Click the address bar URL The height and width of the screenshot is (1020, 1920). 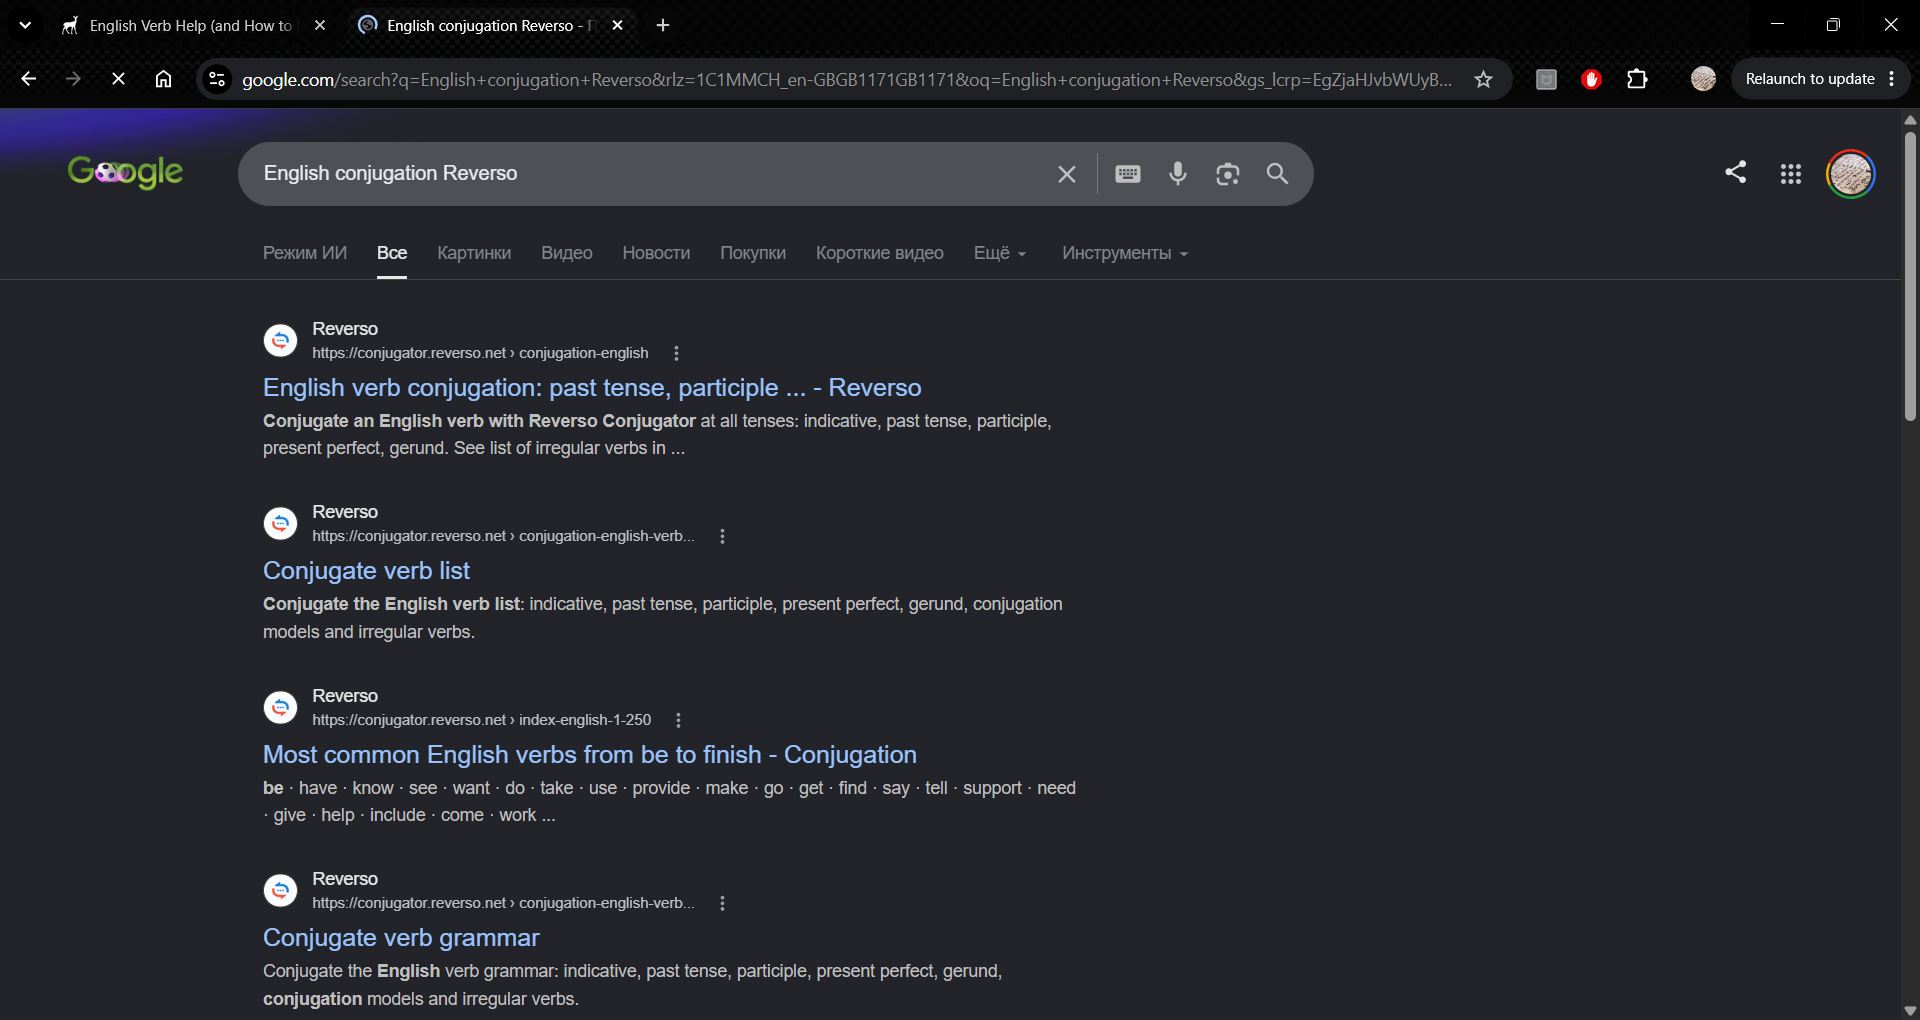[x=847, y=79]
